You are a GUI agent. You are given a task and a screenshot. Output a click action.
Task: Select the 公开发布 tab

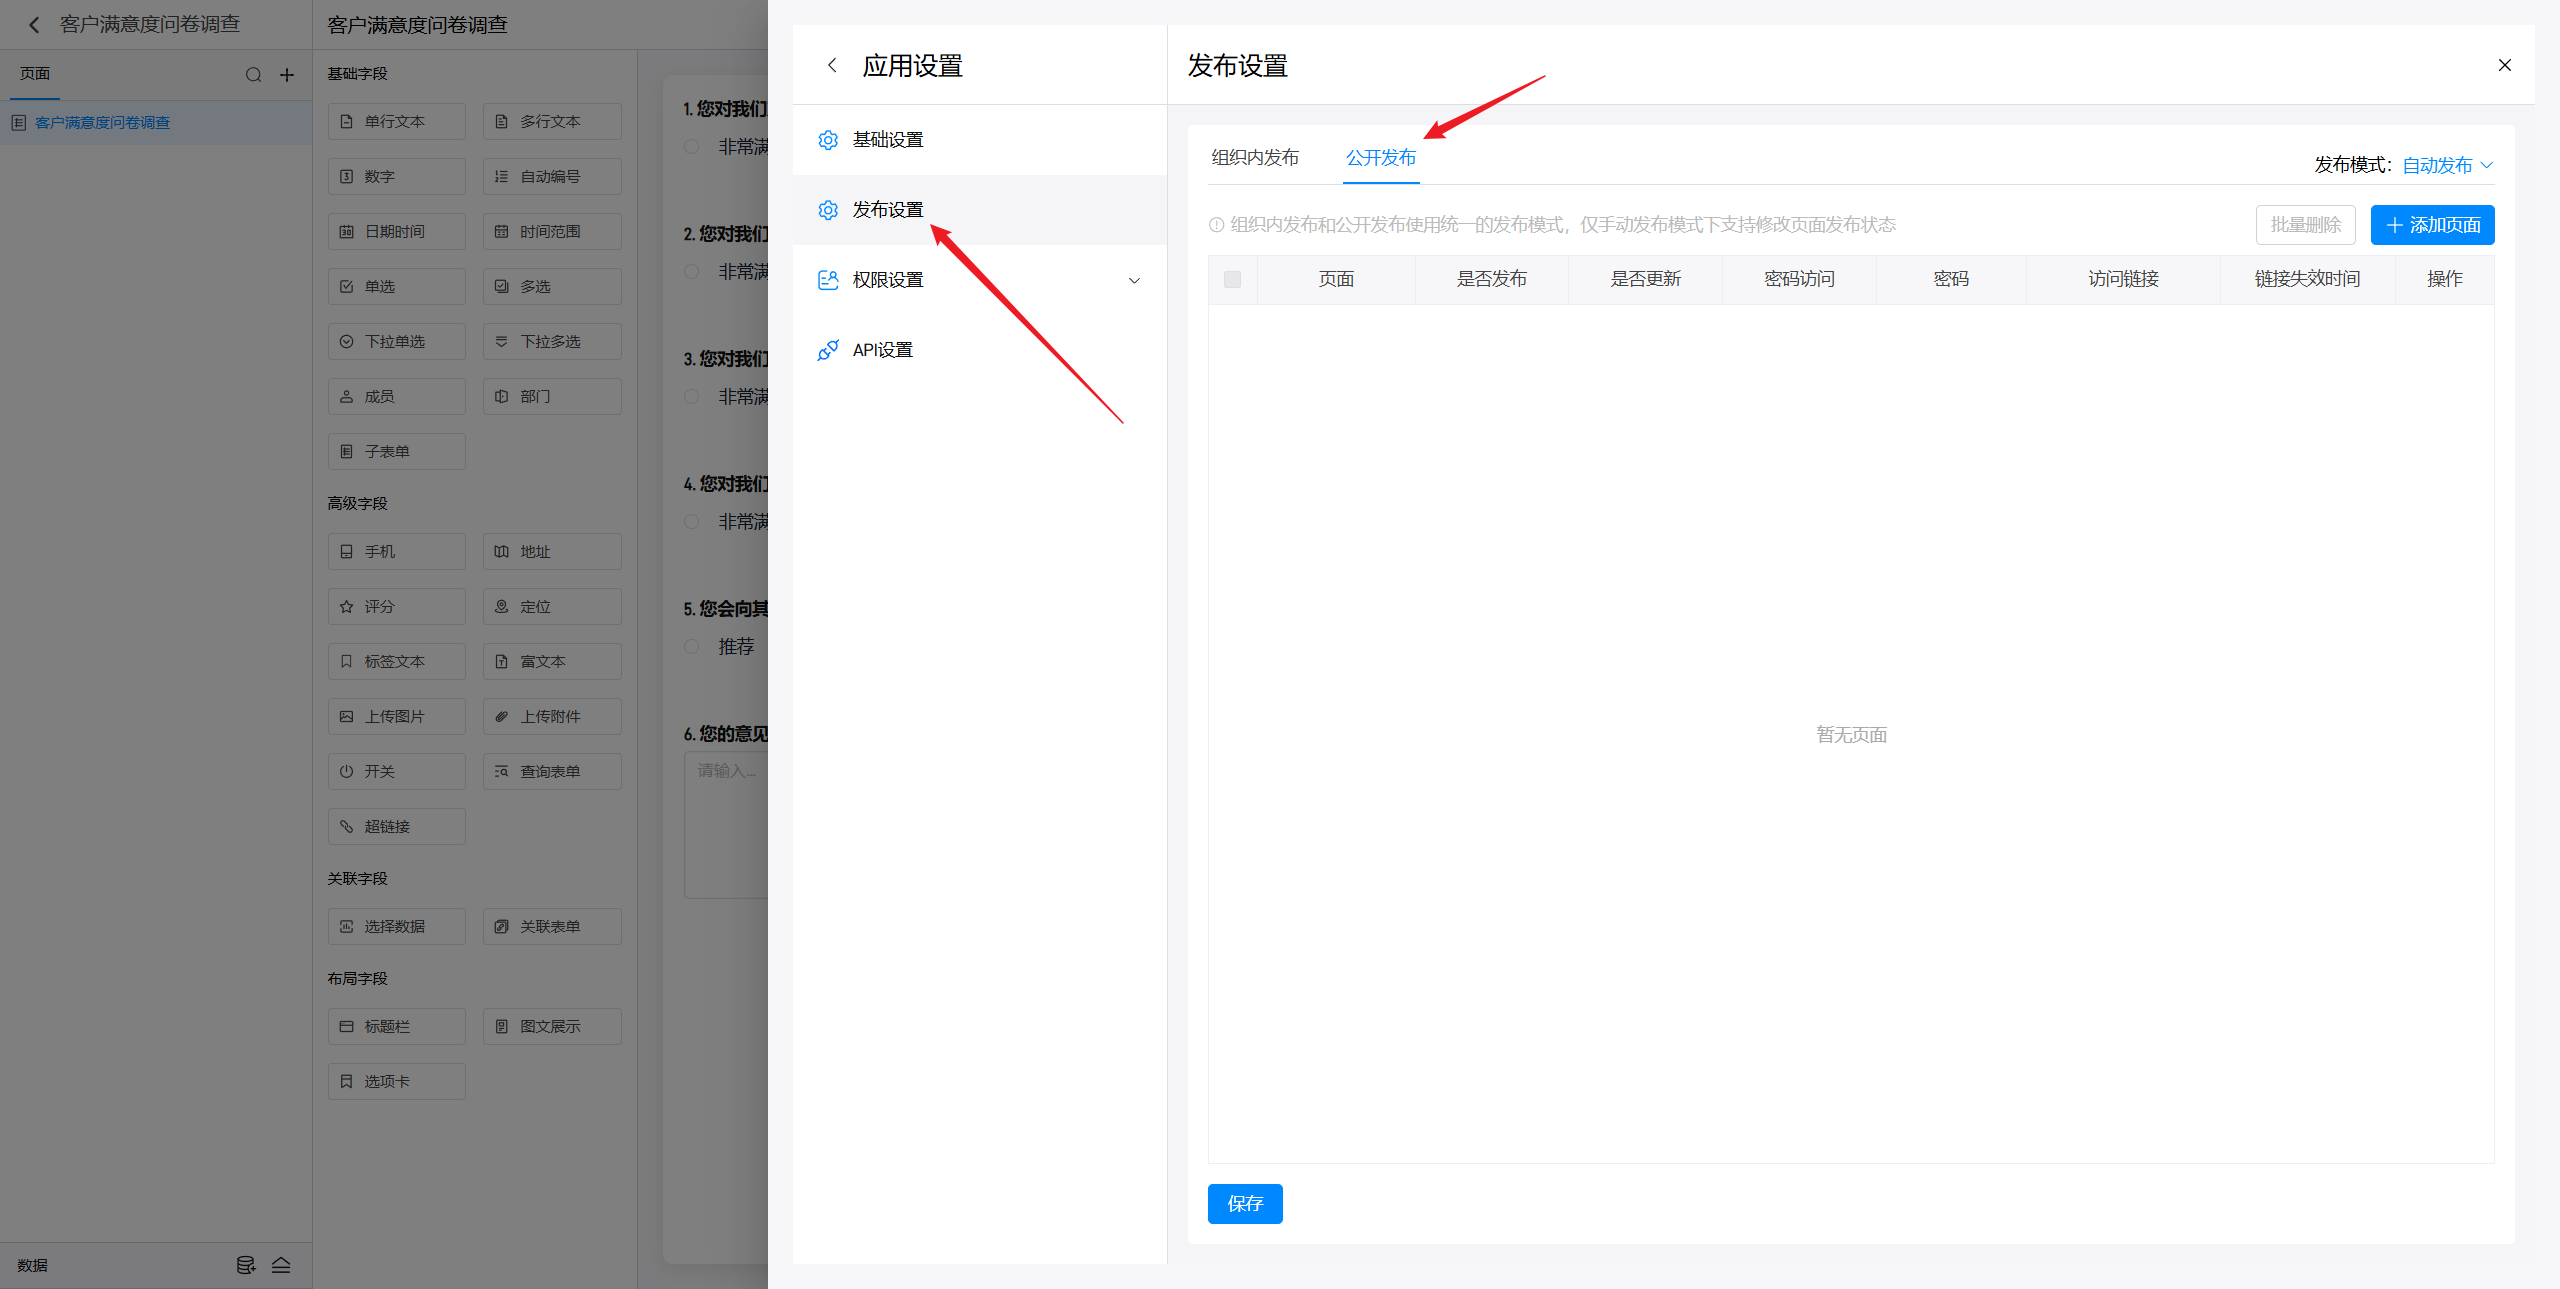pyautogui.click(x=1380, y=158)
